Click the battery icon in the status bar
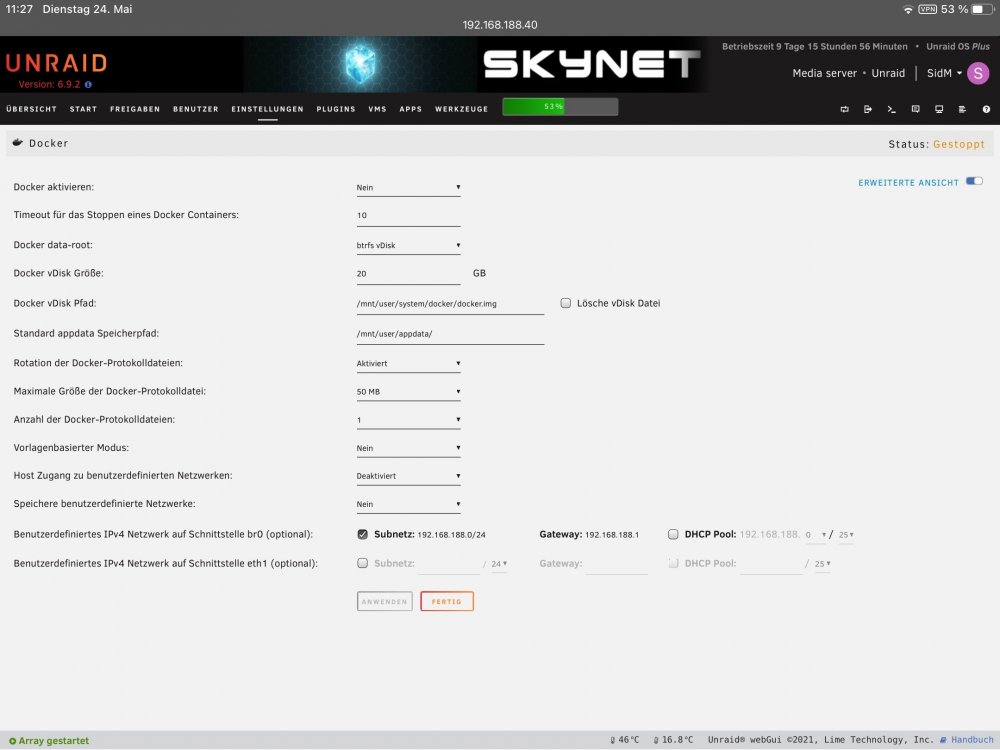This screenshot has width=1000, height=750. coord(983,10)
